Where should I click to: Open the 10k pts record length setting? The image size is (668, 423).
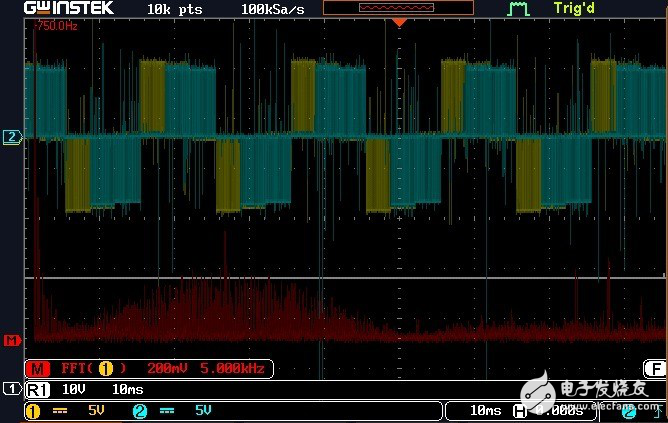point(173,8)
